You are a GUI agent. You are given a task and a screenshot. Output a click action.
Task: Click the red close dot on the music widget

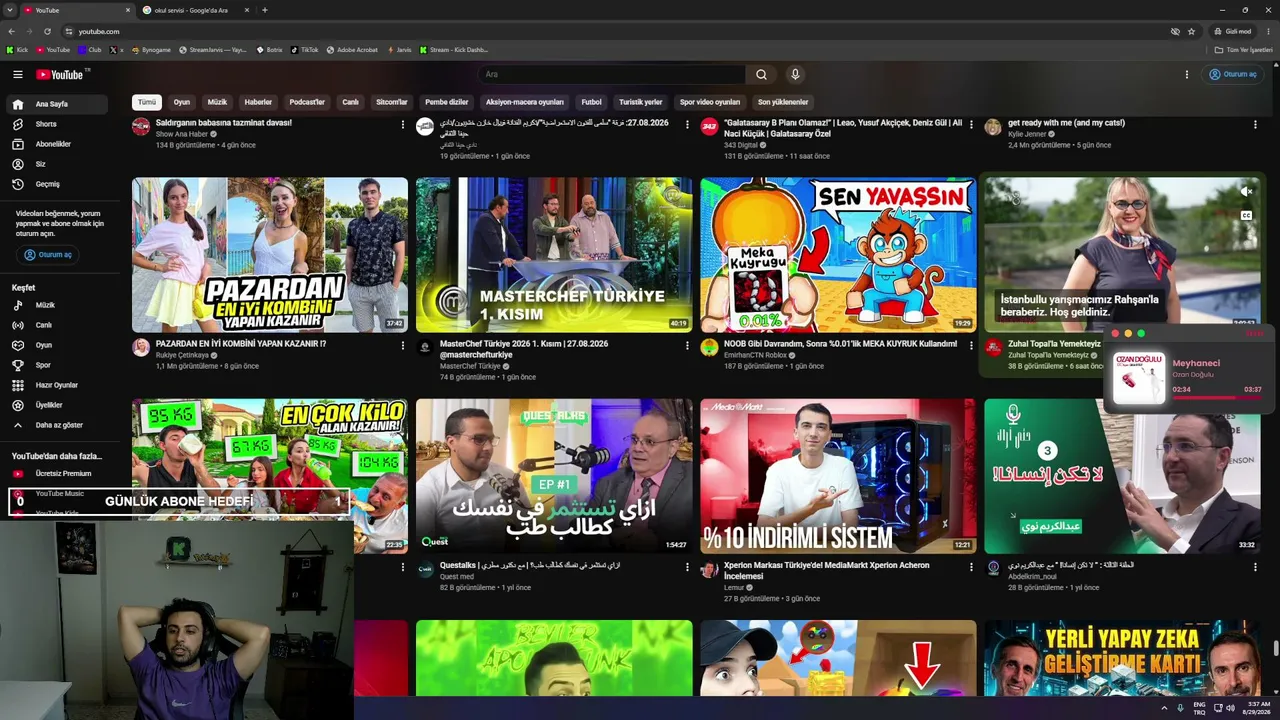click(x=1115, y=333)
